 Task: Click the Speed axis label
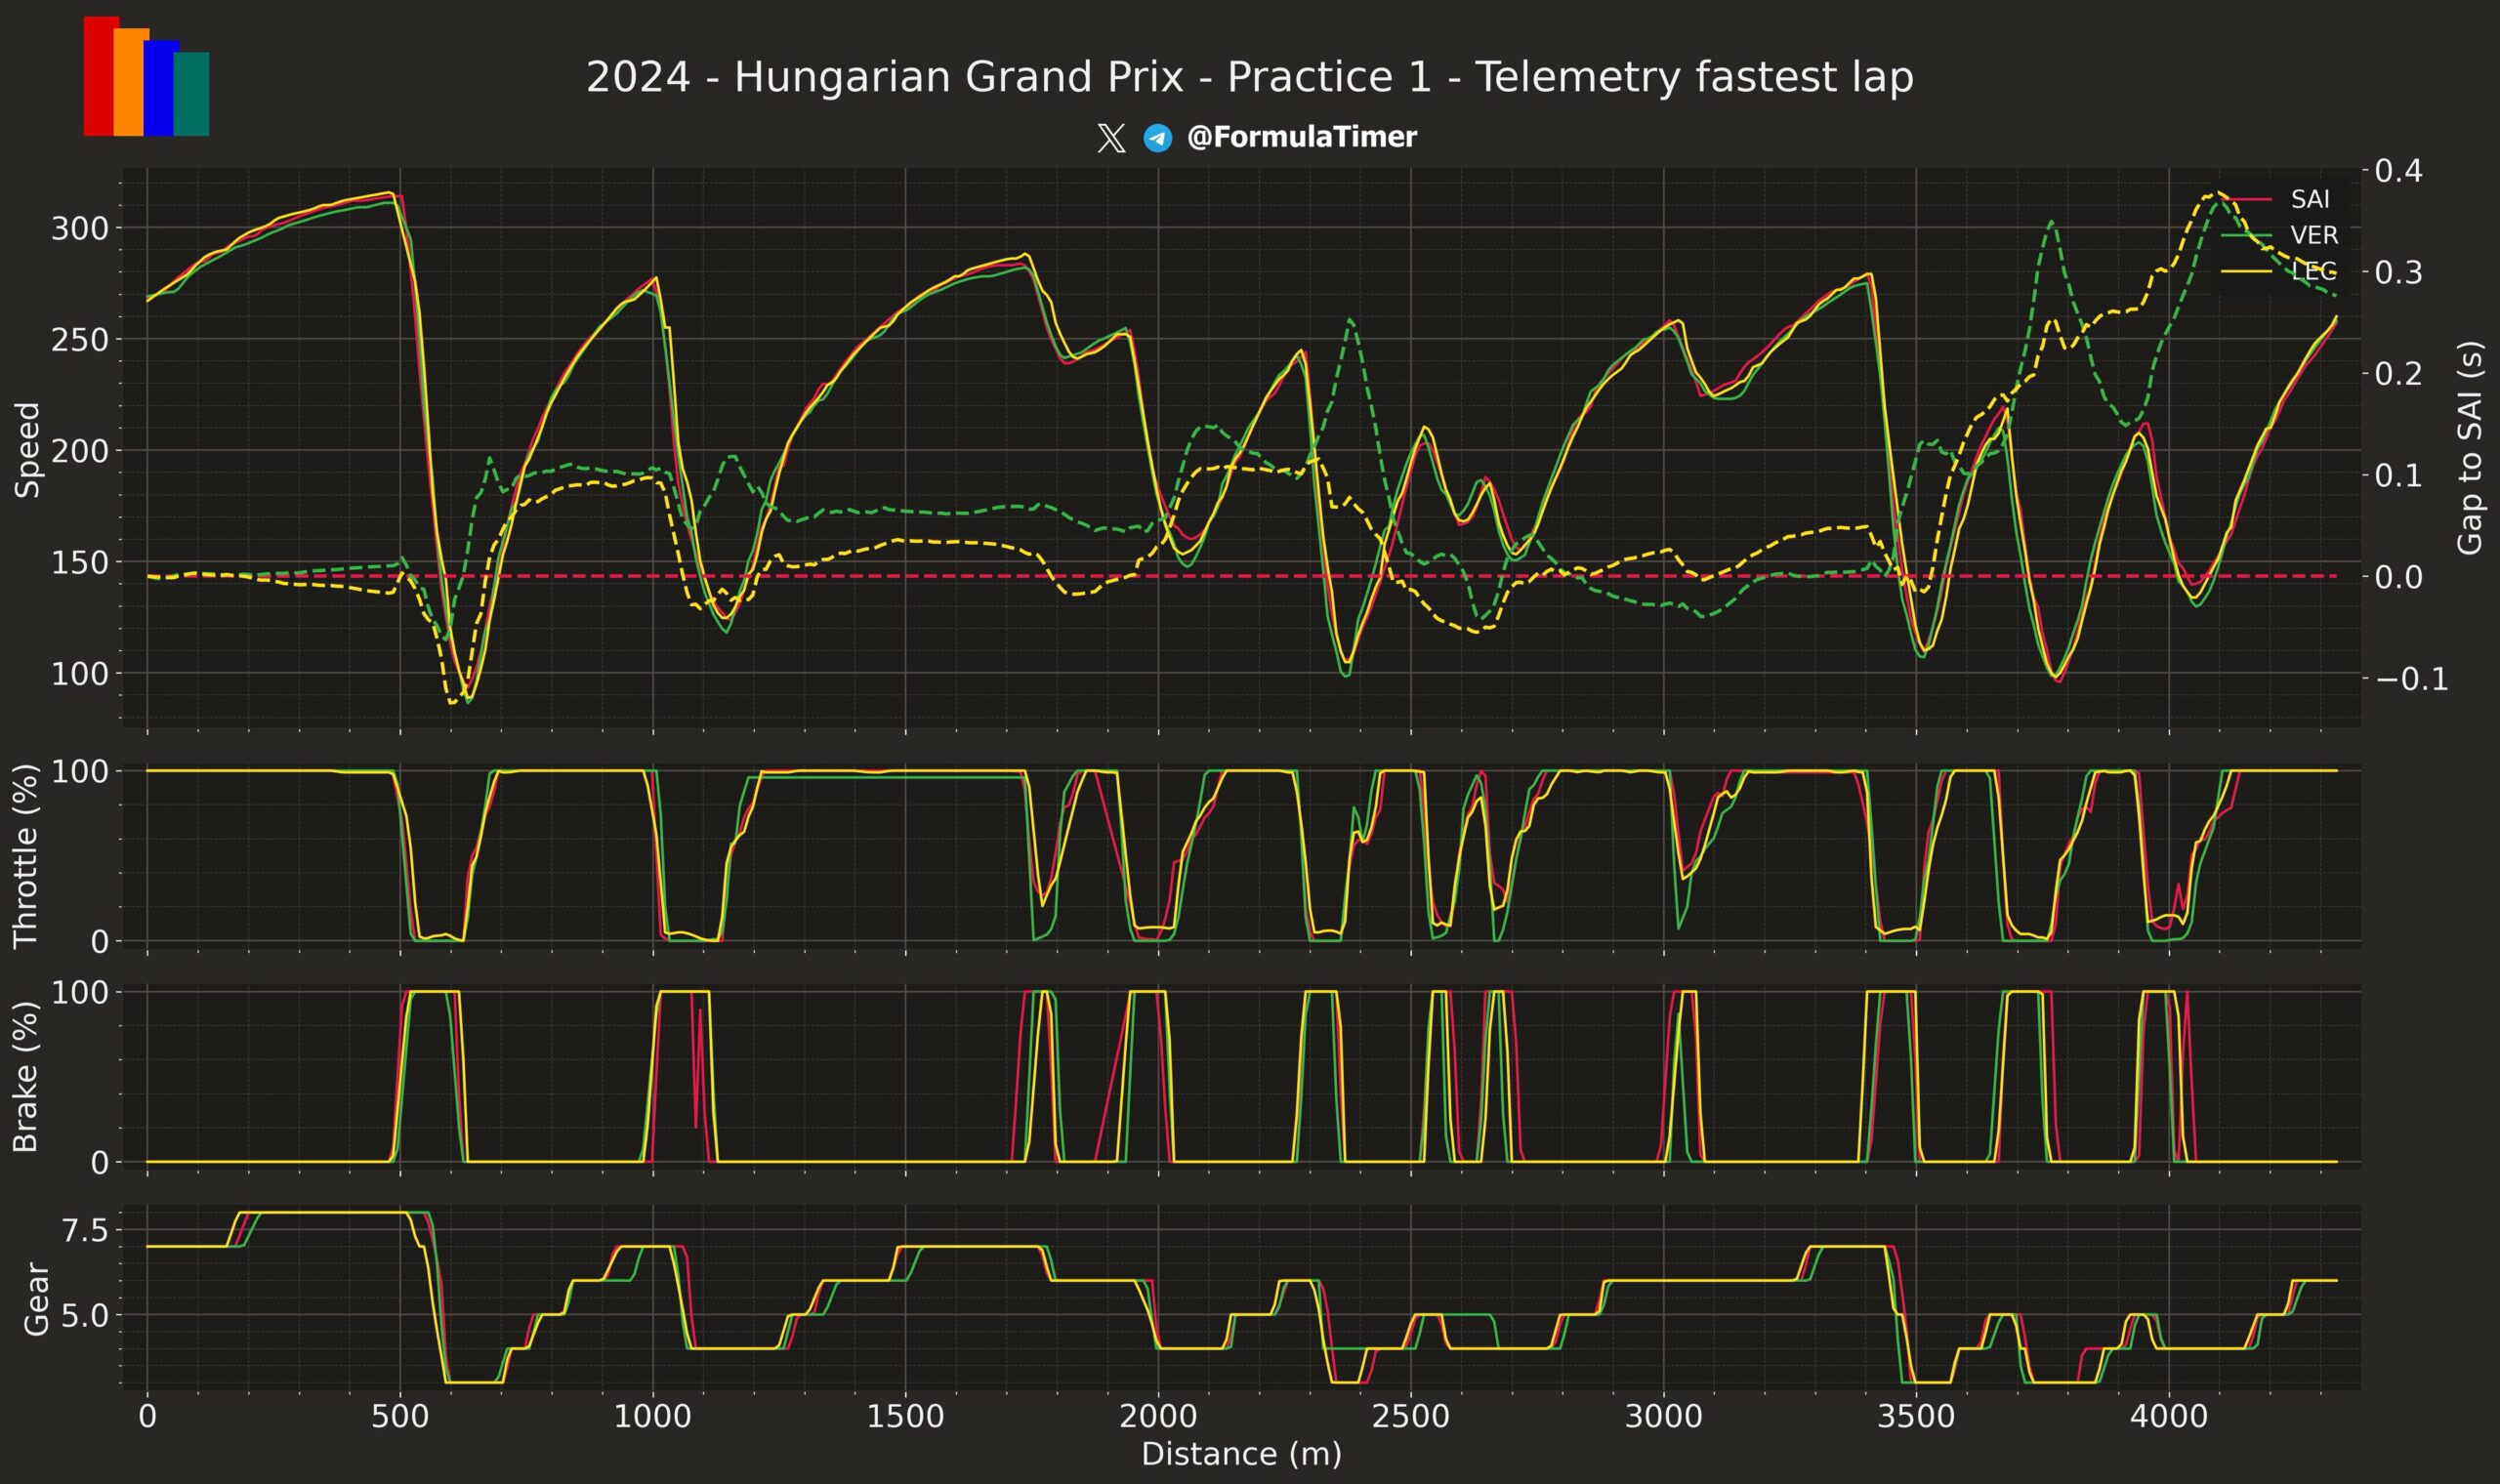pyautogui.click(x=27, y=450)
